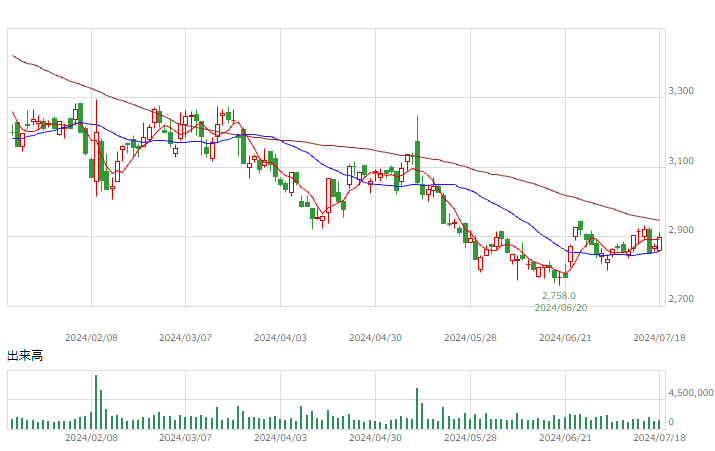Click the 2,758.0 low price annotation
Image resolution: width=715 pixels, height=451 pixels.
coord(559,295)
